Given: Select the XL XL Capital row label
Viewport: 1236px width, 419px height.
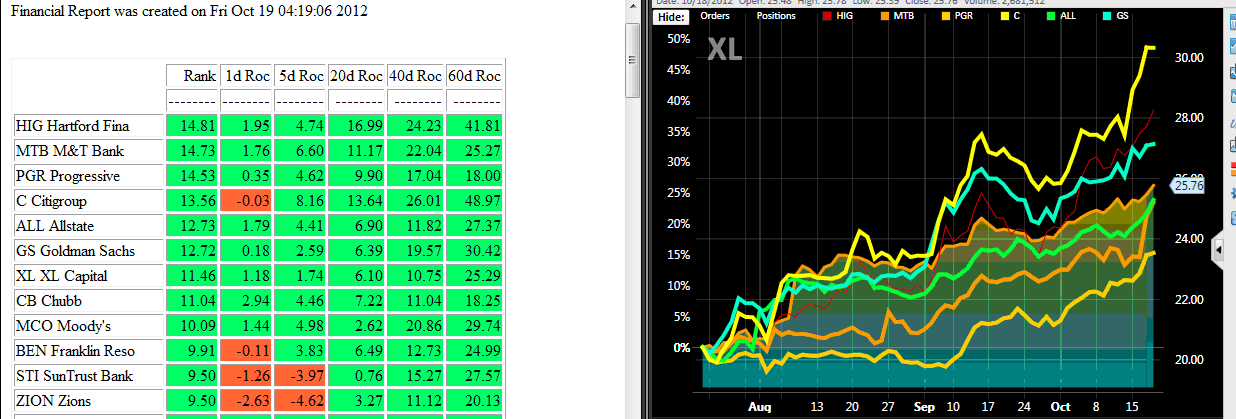Looking at the screenshot, I should (x=88, y=276).
